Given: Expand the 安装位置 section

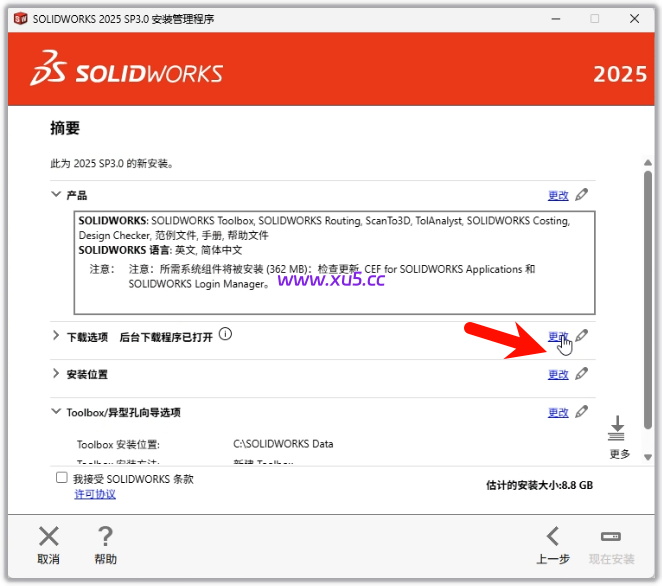Looking at the screenshot, I should pyautogui.click(x=56, y=374).
